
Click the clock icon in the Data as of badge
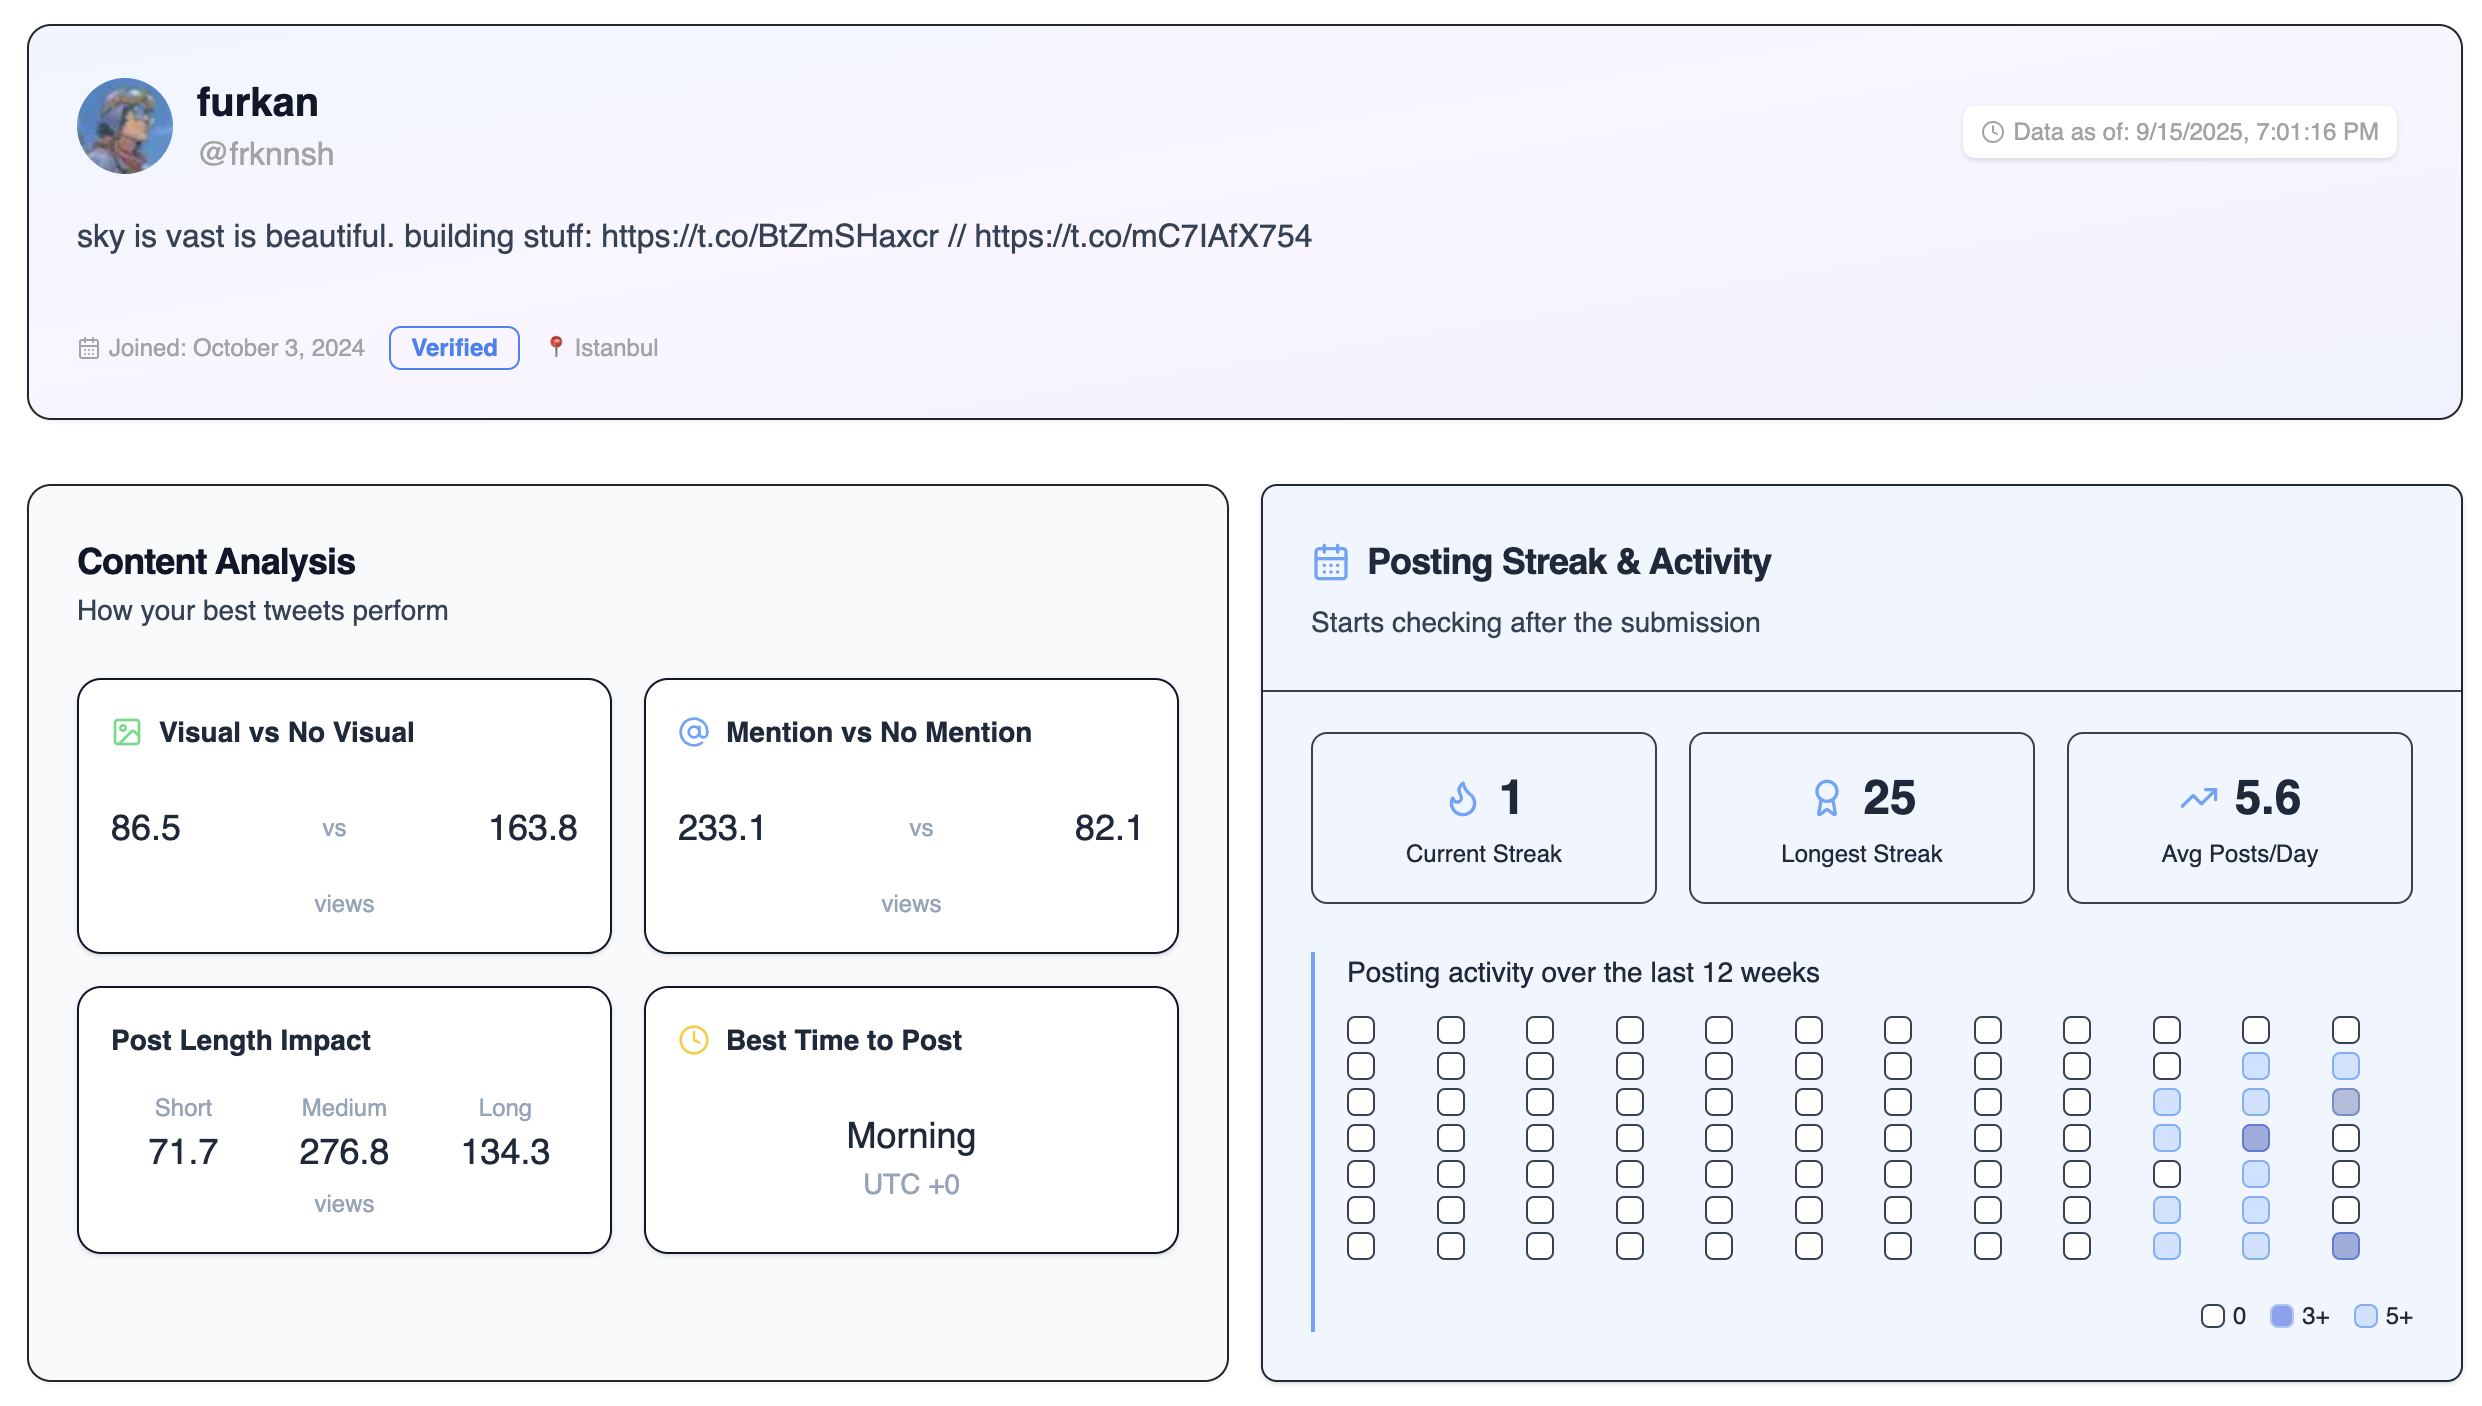1994,131
